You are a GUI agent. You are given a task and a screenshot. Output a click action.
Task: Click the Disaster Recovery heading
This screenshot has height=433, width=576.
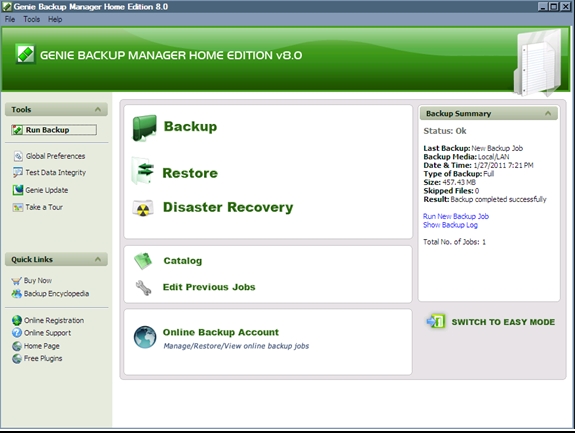[x=228, y=207]
